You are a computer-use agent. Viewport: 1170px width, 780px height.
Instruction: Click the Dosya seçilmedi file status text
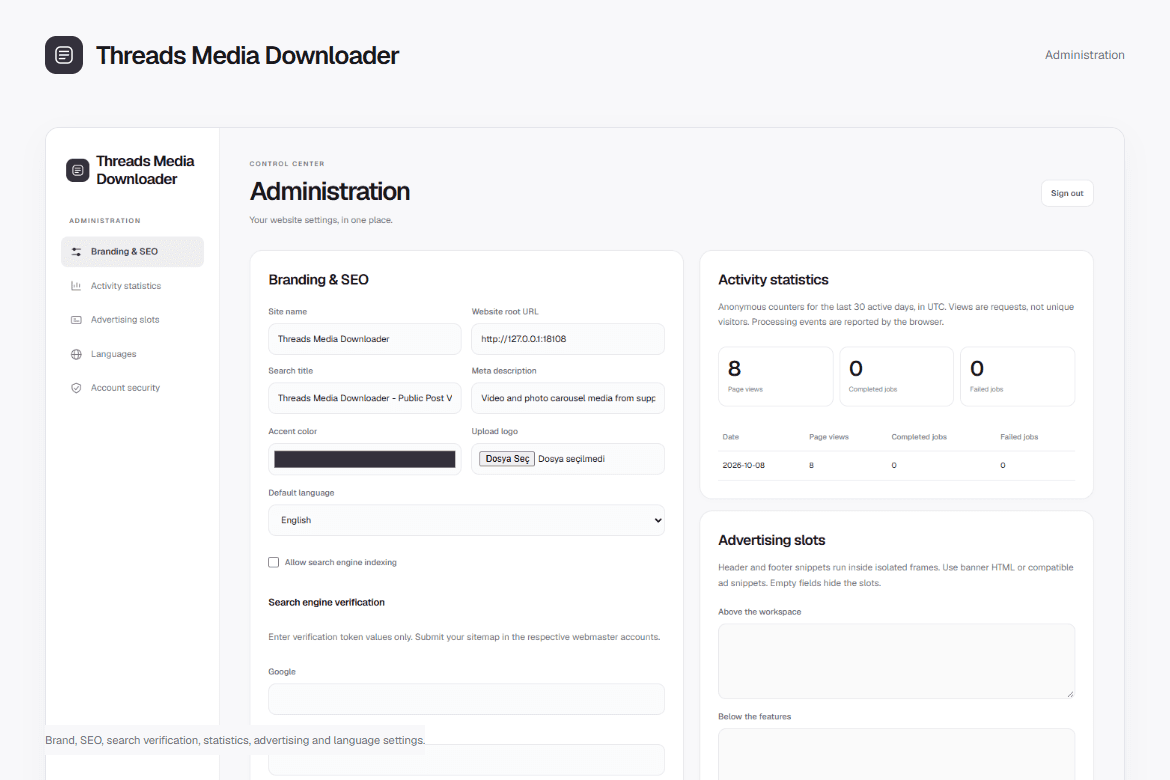coord(572,459)
